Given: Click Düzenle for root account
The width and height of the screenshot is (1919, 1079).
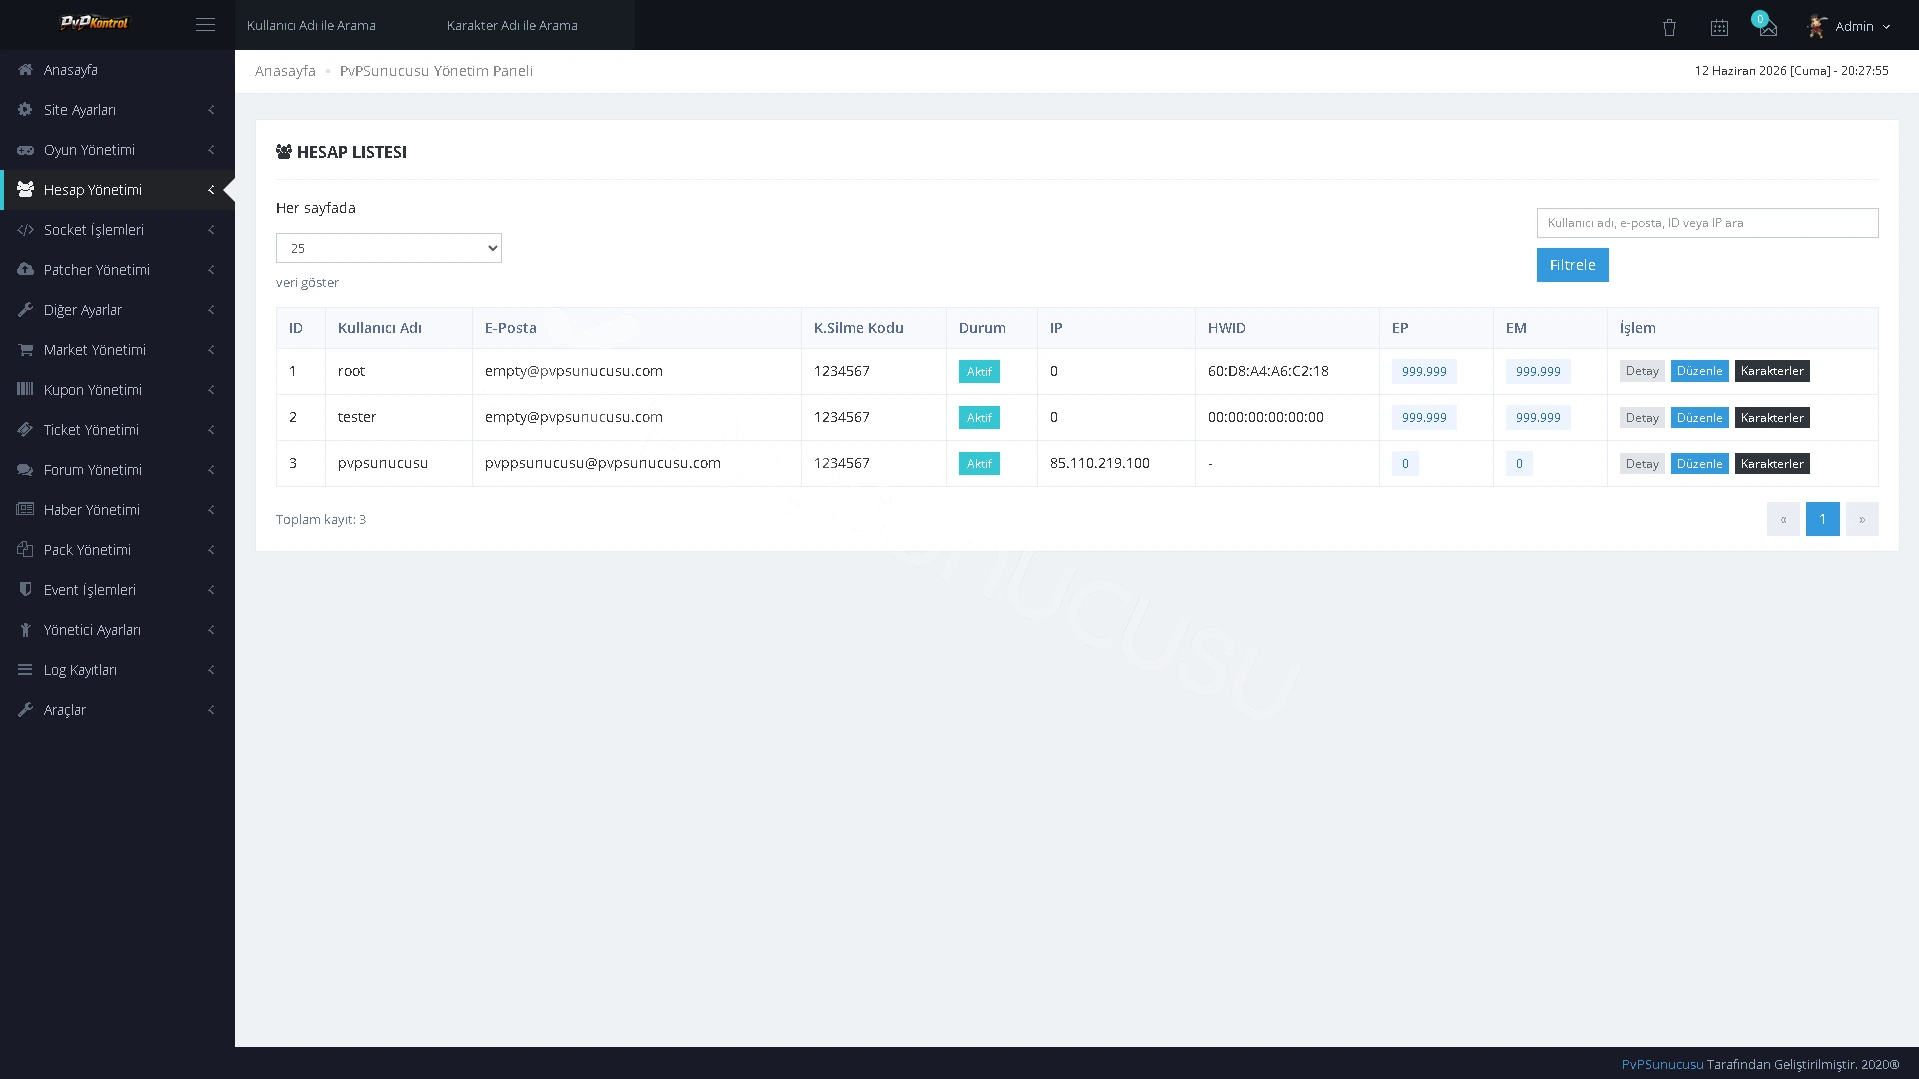Looking at the screenshot, I should click(x=1699, y=371).
